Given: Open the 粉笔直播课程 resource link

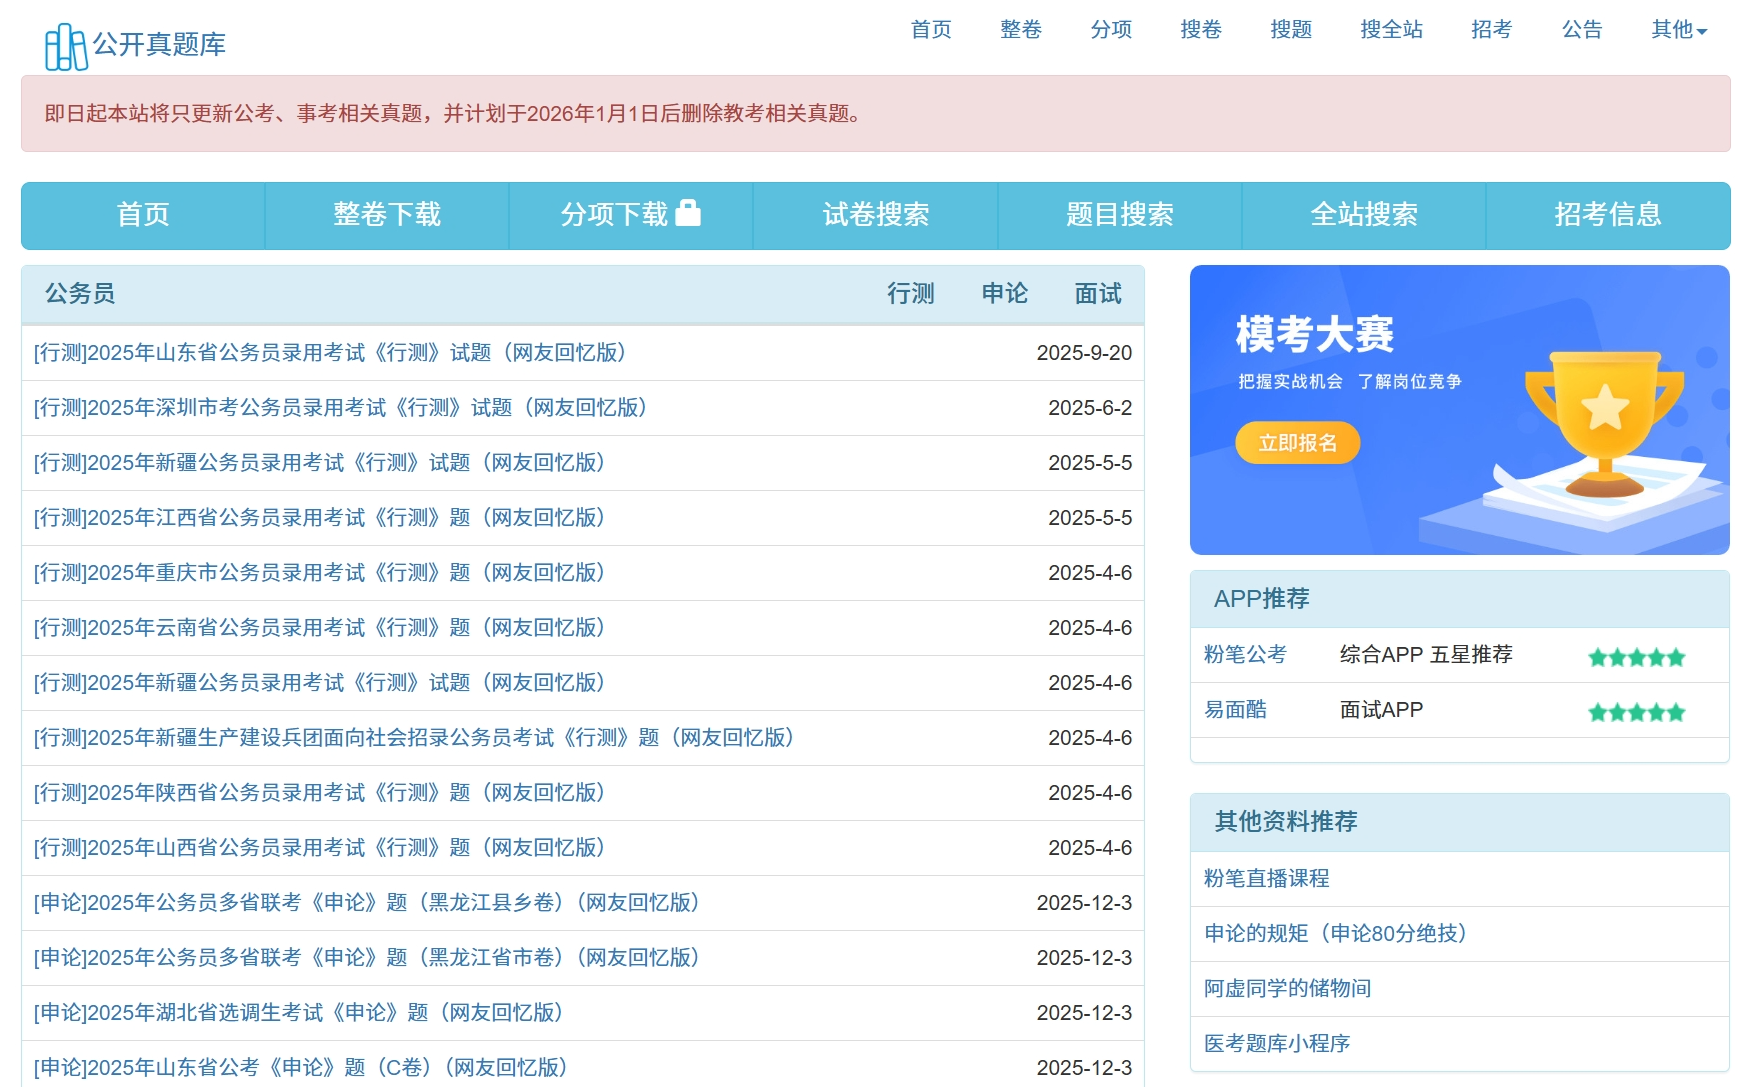Looking at the screenshot, I should pos(1266,879).
